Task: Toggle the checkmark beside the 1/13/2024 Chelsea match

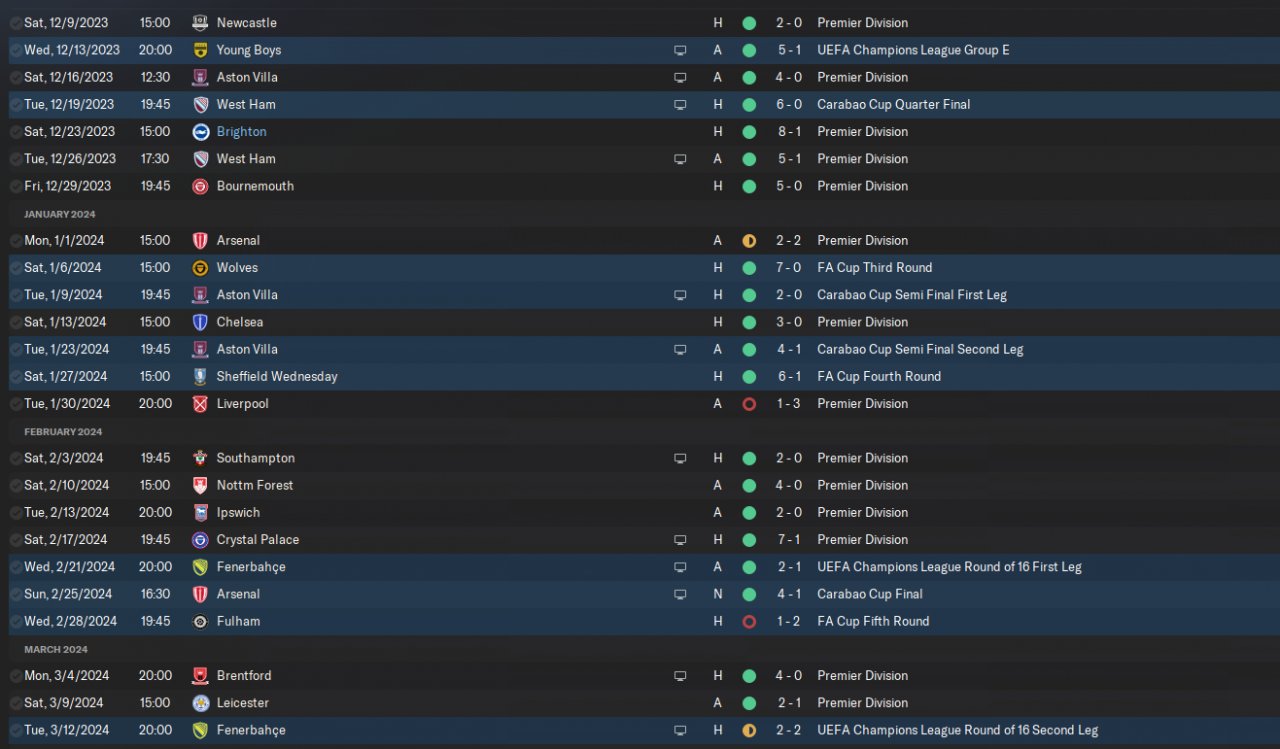Action: [x=16, y=322]
